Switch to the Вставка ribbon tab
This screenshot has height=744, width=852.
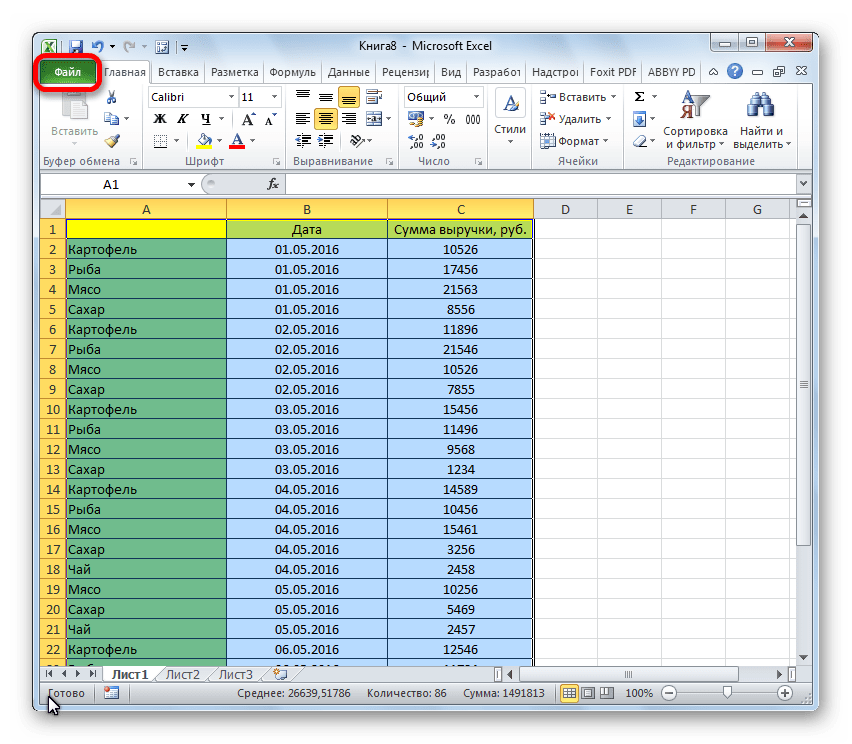point(177,73)
